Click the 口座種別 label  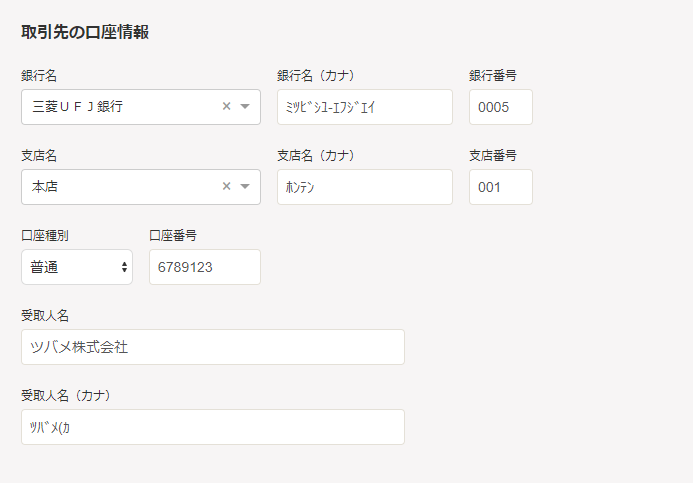point(45,236)
